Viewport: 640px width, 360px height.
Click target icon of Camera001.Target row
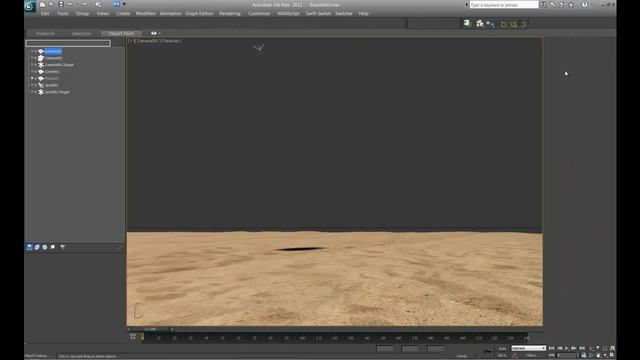41,65
